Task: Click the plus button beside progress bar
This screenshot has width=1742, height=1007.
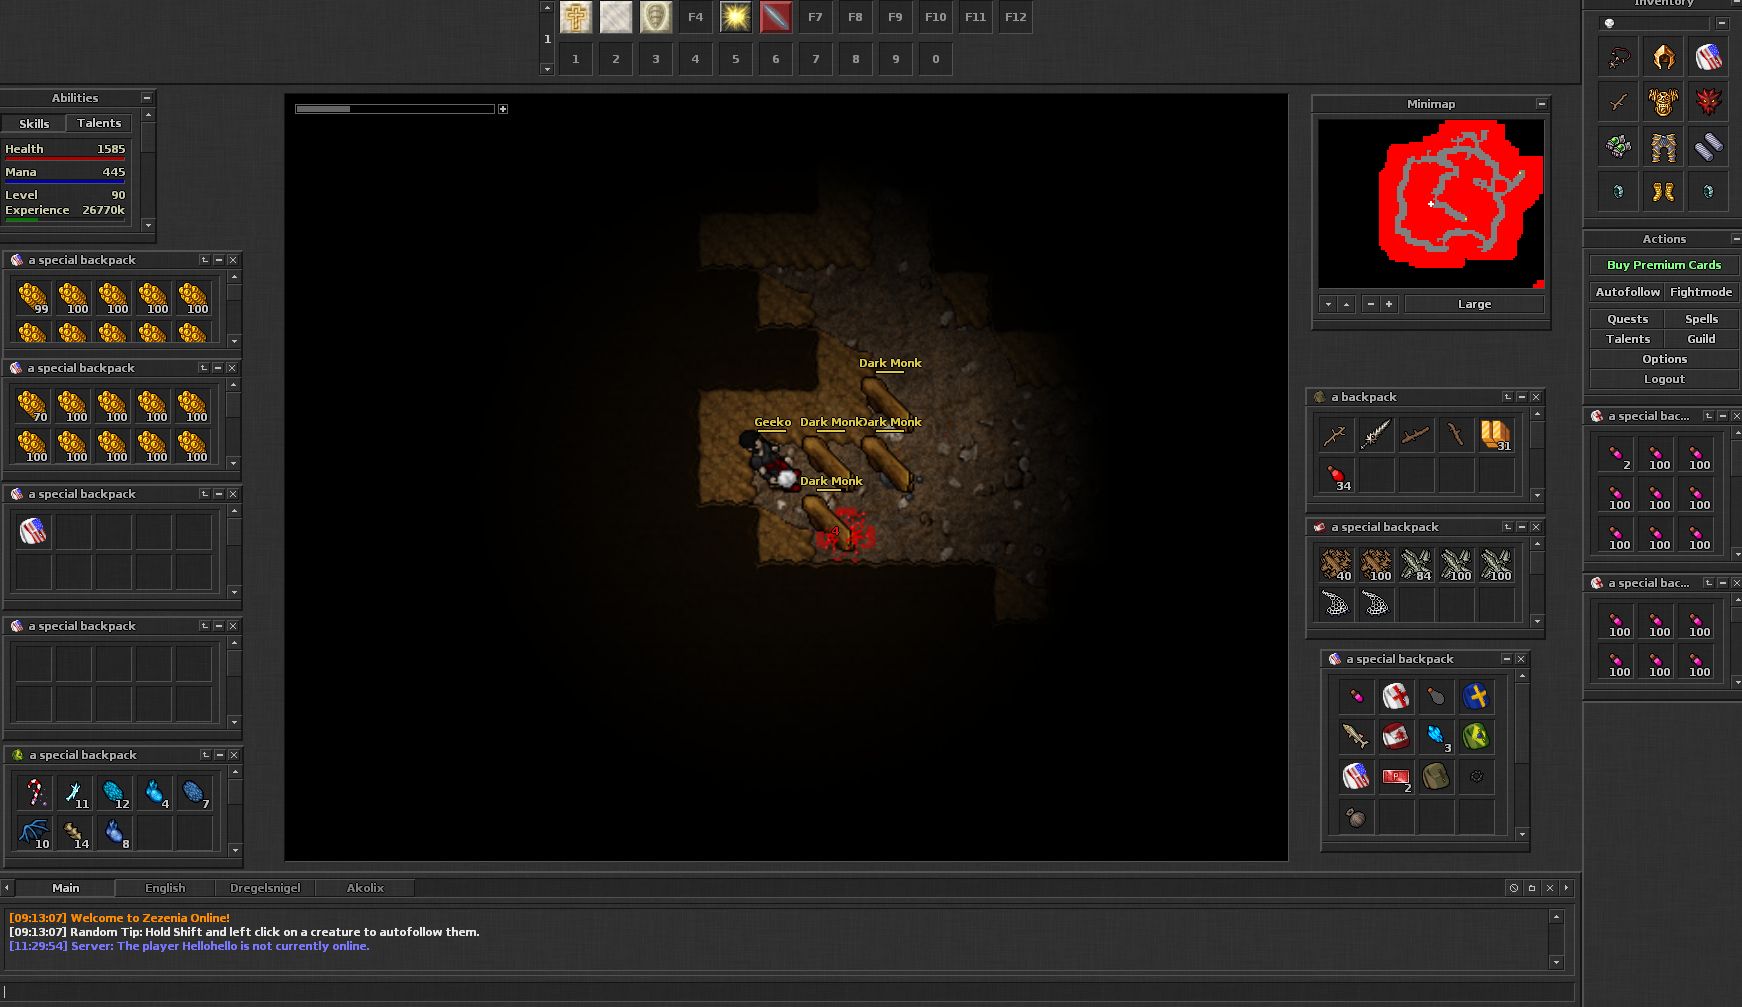Action: click(x=503, y=109)
